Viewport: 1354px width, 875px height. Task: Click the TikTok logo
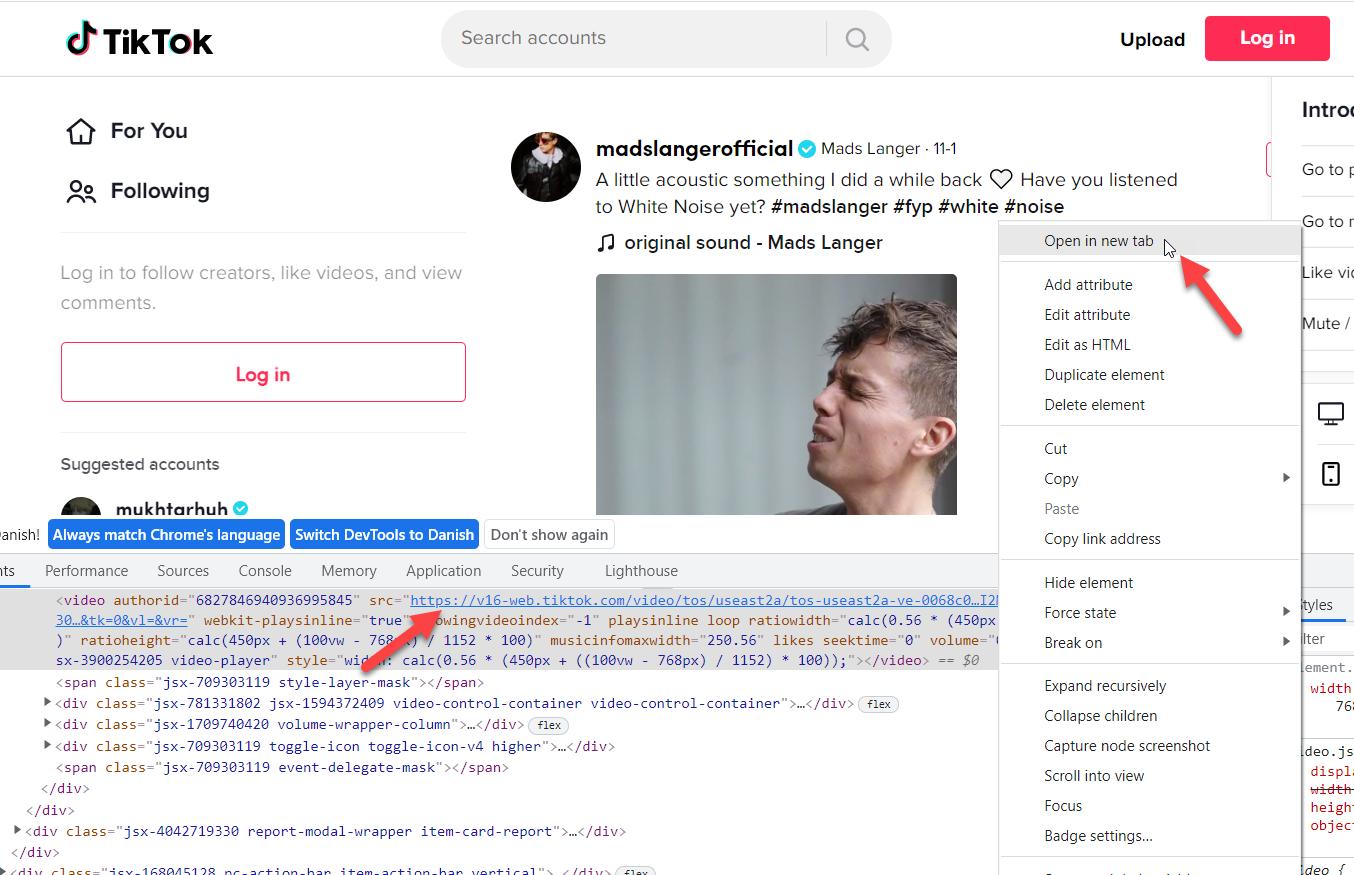[140, 40]
